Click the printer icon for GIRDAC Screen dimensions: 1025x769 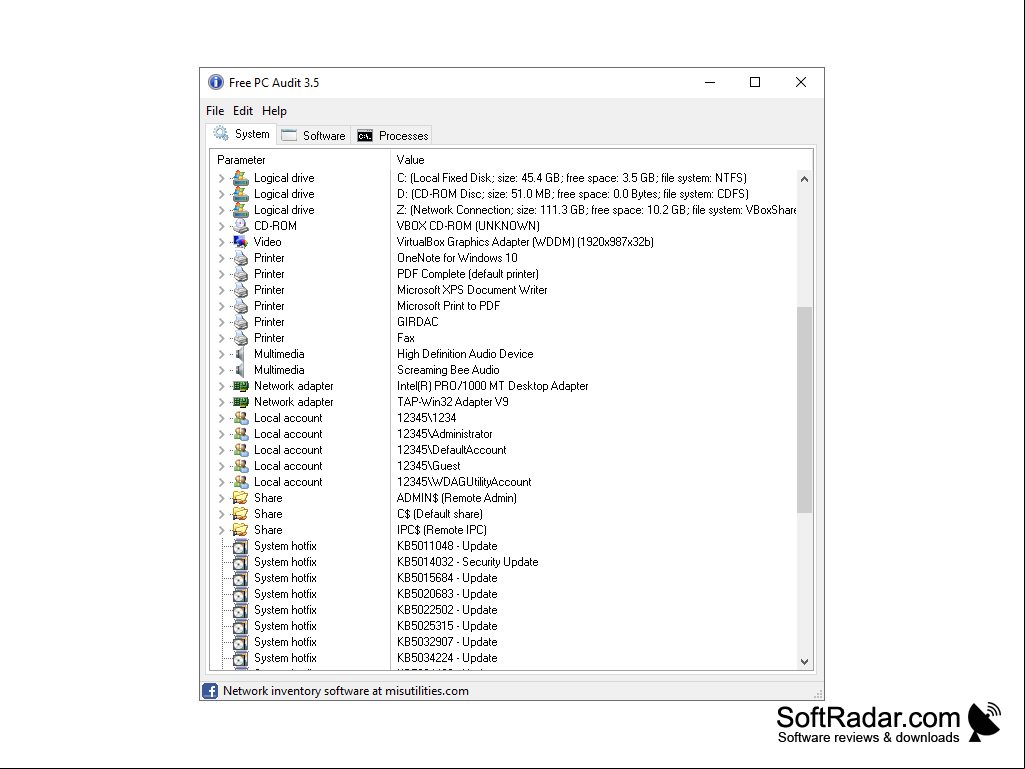coord(241,322)
